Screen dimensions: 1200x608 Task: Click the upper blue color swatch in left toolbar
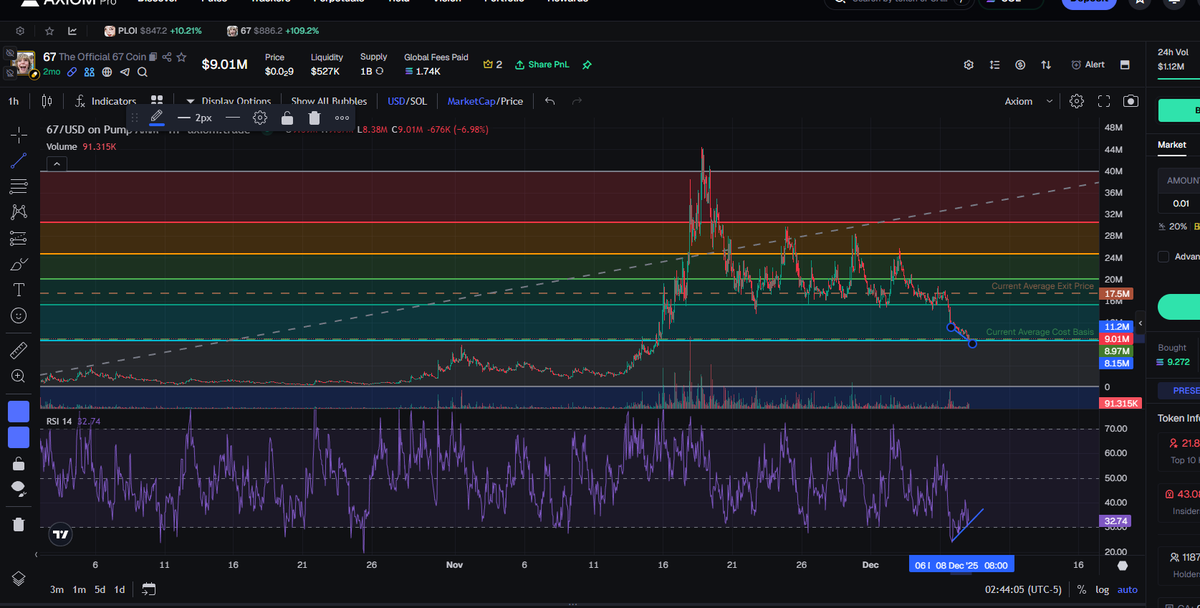pyautogui.click(x=18, y=411)
